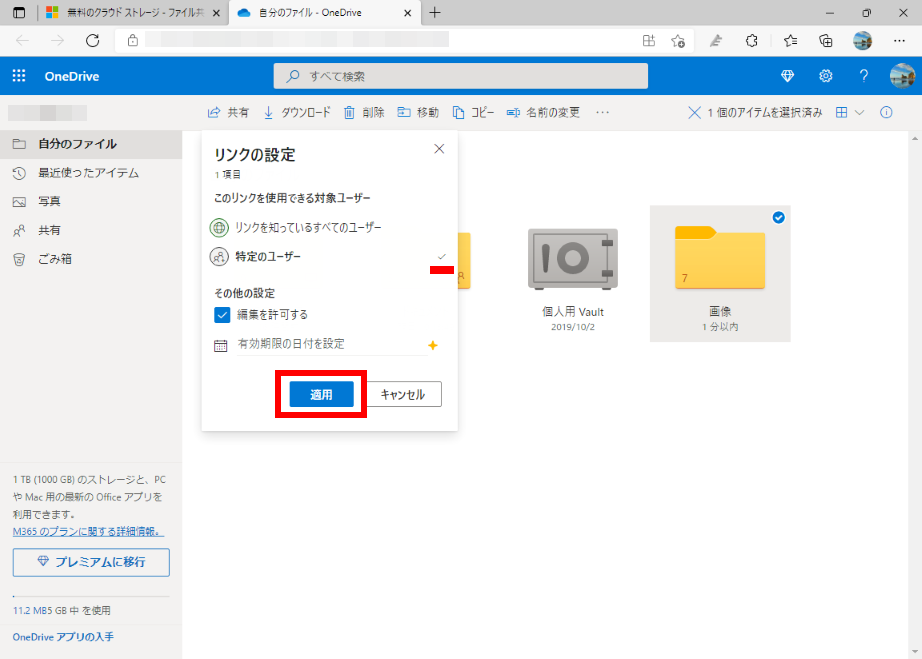The width and height of the screenshot is (922, 659).
Task: Click the premium star beside expiration date
Action: 433,345
